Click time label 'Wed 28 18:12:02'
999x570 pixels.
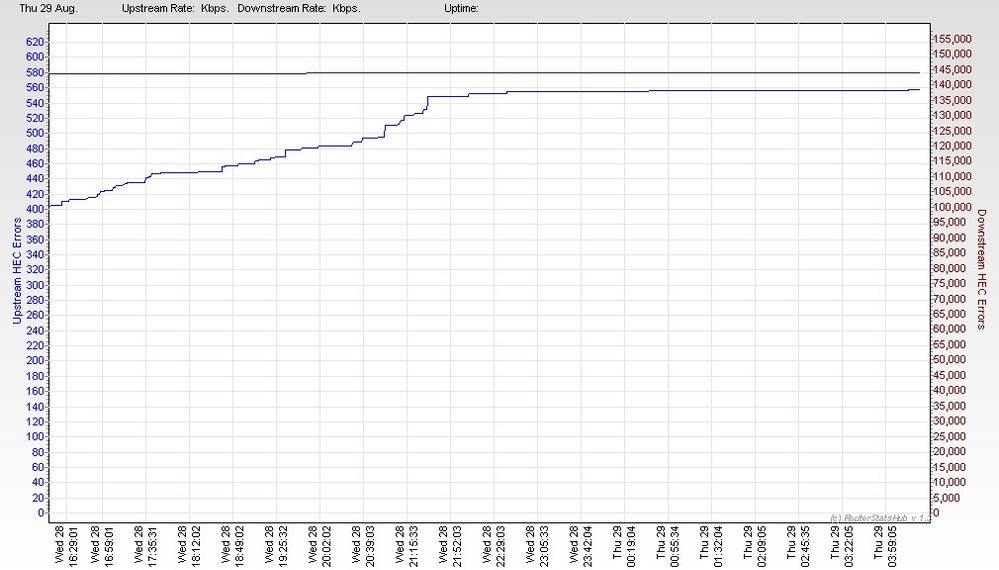coord(189,545)
